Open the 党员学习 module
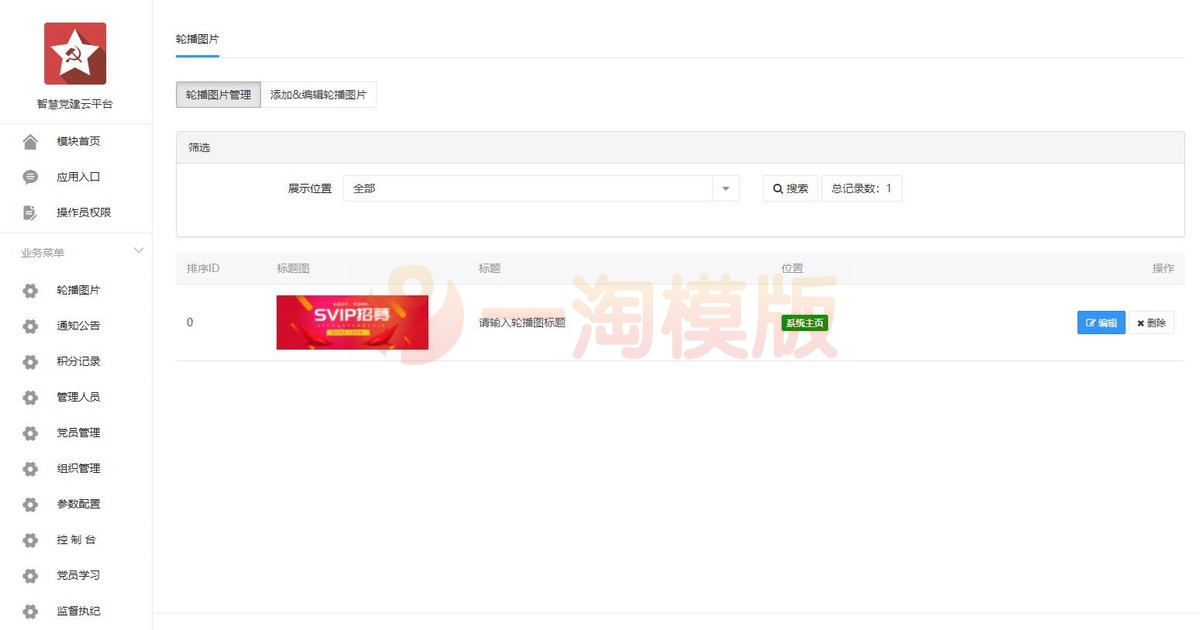 tap(75, 575)
